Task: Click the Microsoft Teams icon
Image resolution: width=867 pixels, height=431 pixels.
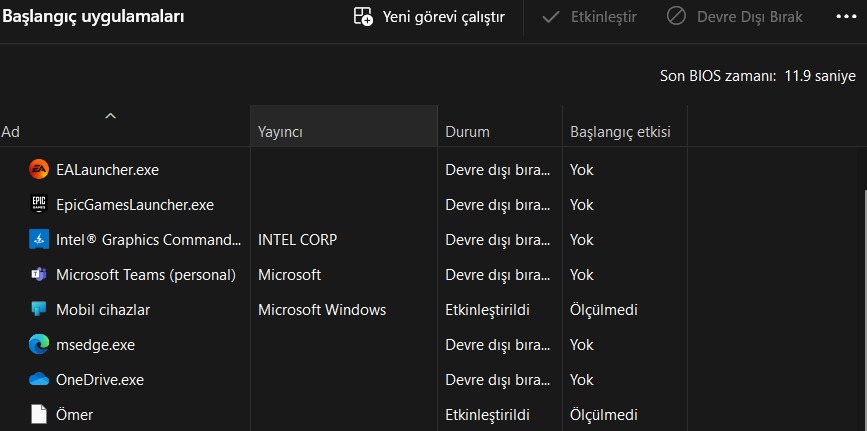Action: point(39,274)
